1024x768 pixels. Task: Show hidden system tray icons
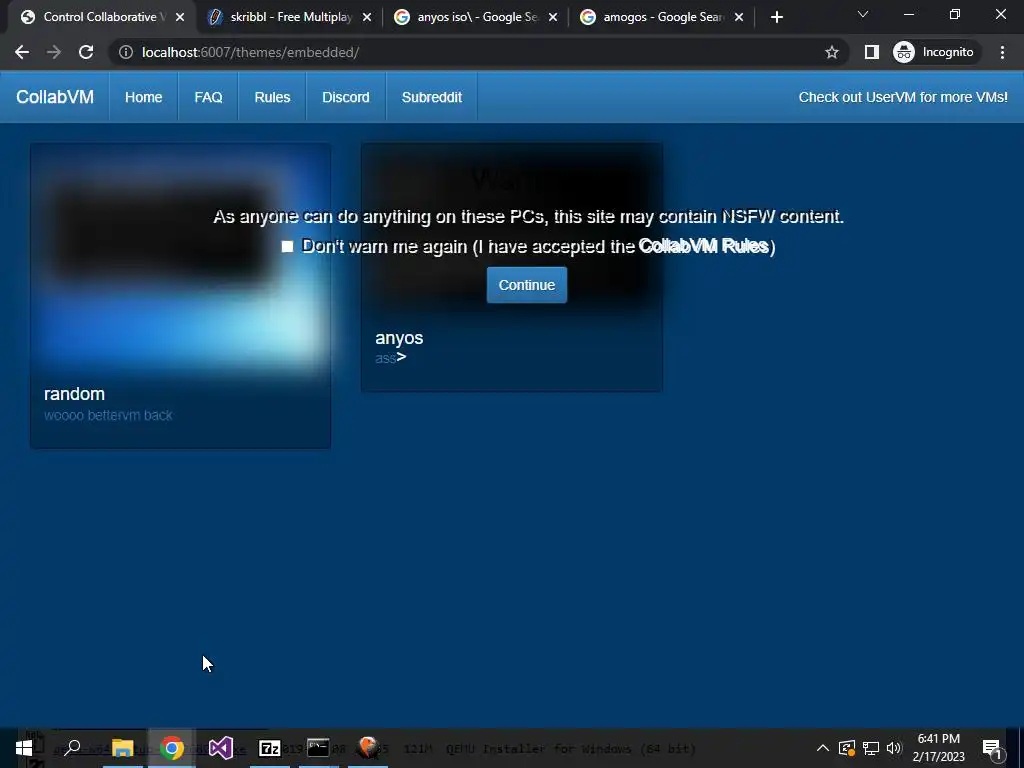pyautogui.click(x=823, y=748)
